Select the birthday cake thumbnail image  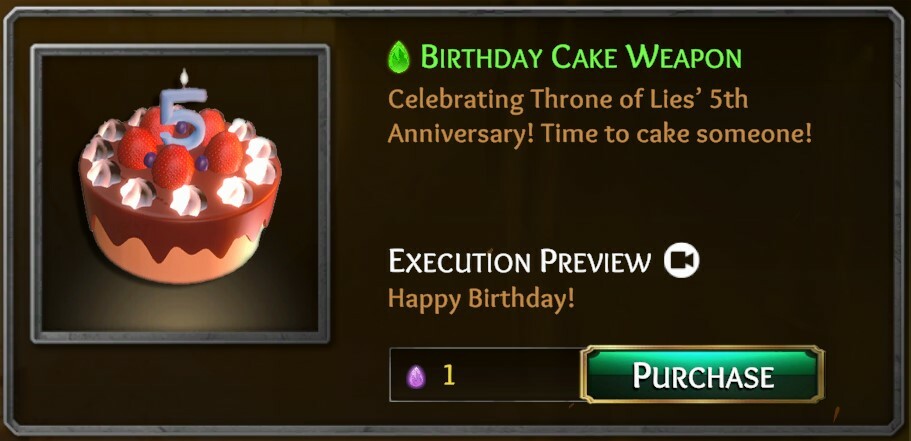180,193
